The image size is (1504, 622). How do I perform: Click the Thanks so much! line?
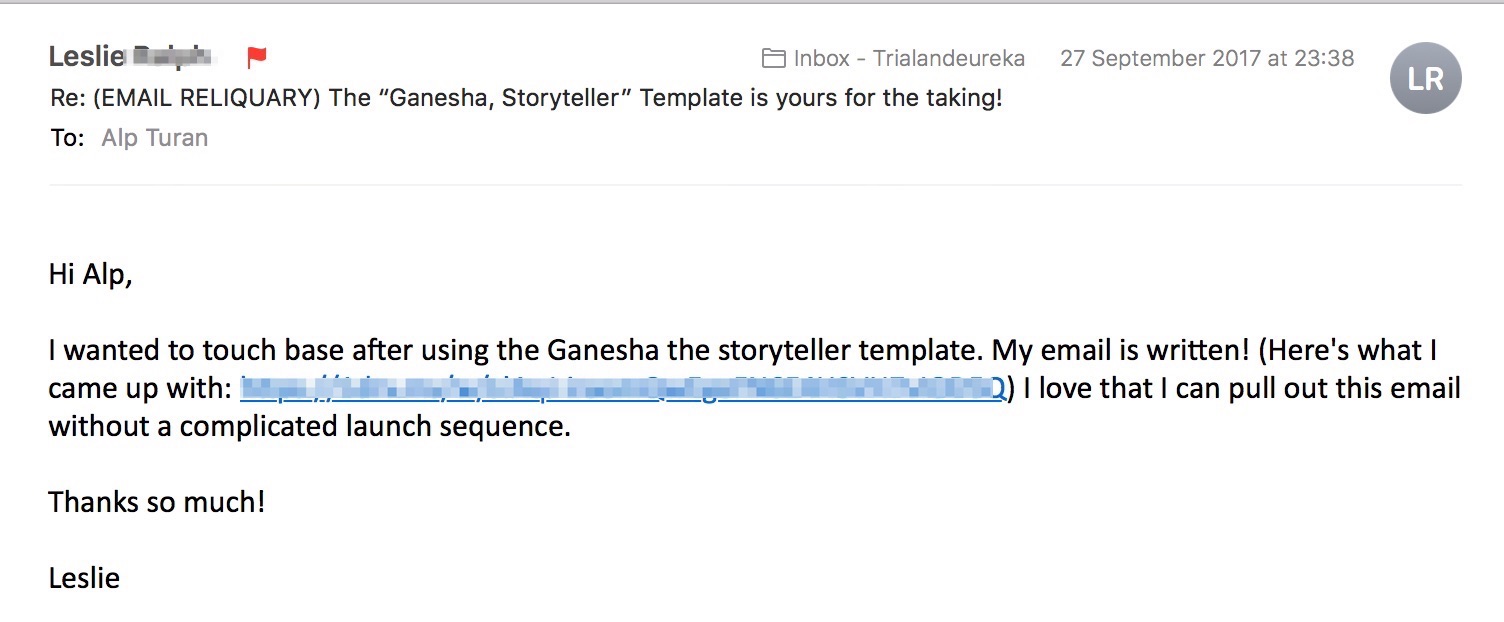pyautogui.click(x=156, y=501)
